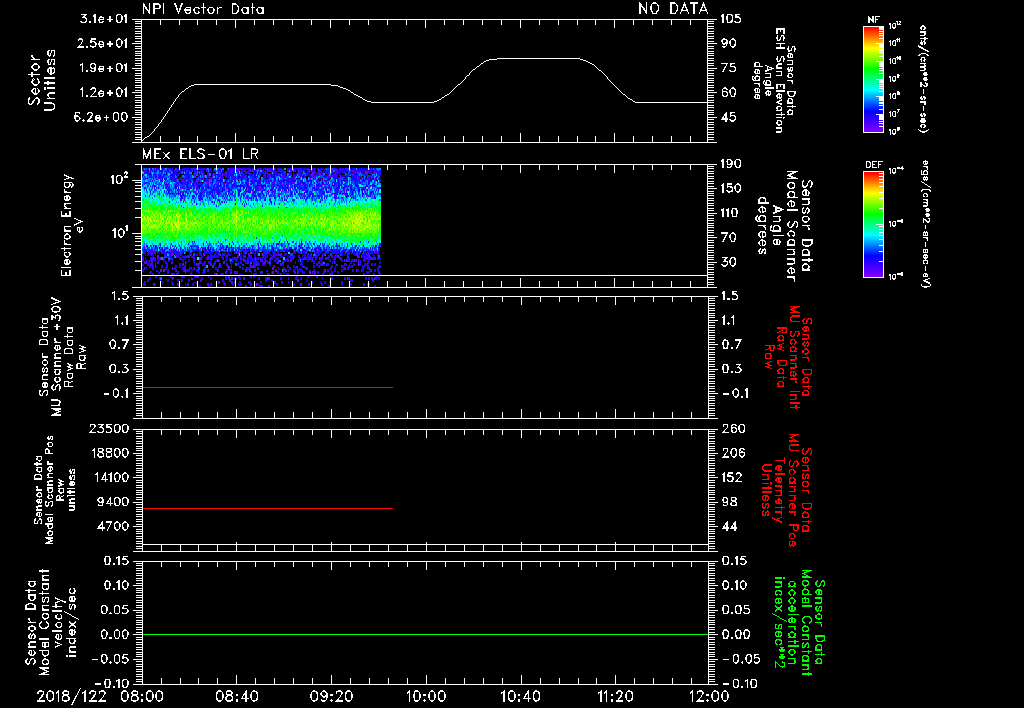Image resolution: width=1024 pixels, height=708 pixels.
Task: Click the '206' telemetry axis tick
Action: [731, 453]
